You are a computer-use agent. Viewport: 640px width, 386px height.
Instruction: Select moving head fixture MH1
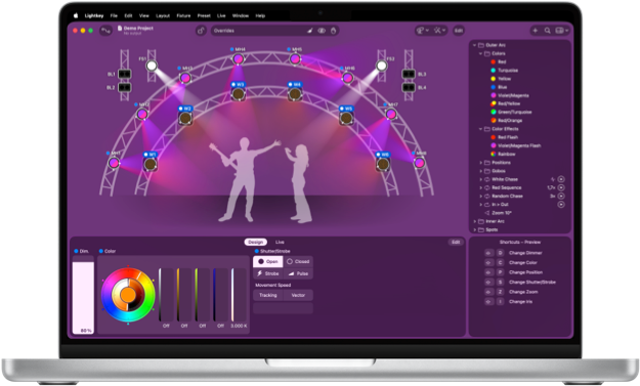(114, 163)
